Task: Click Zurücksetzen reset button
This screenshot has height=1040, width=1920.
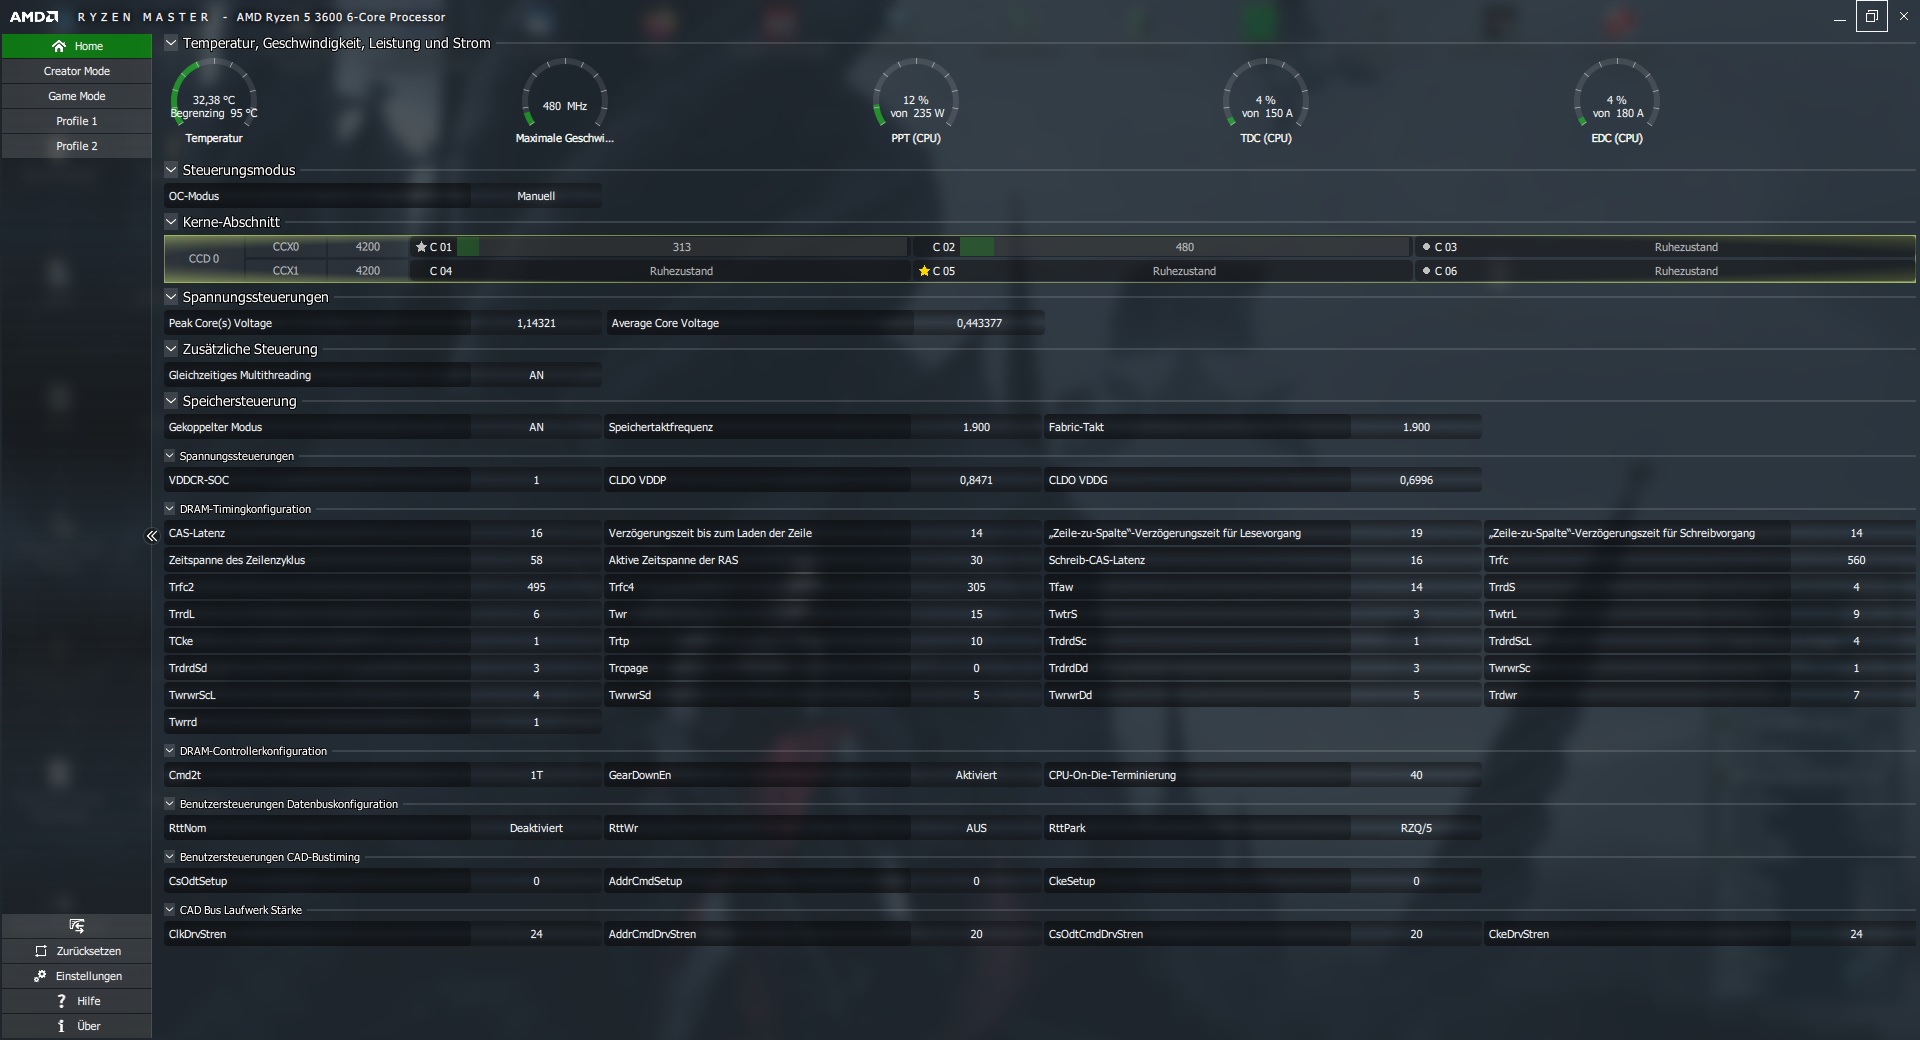Action: tap(77, 951)
